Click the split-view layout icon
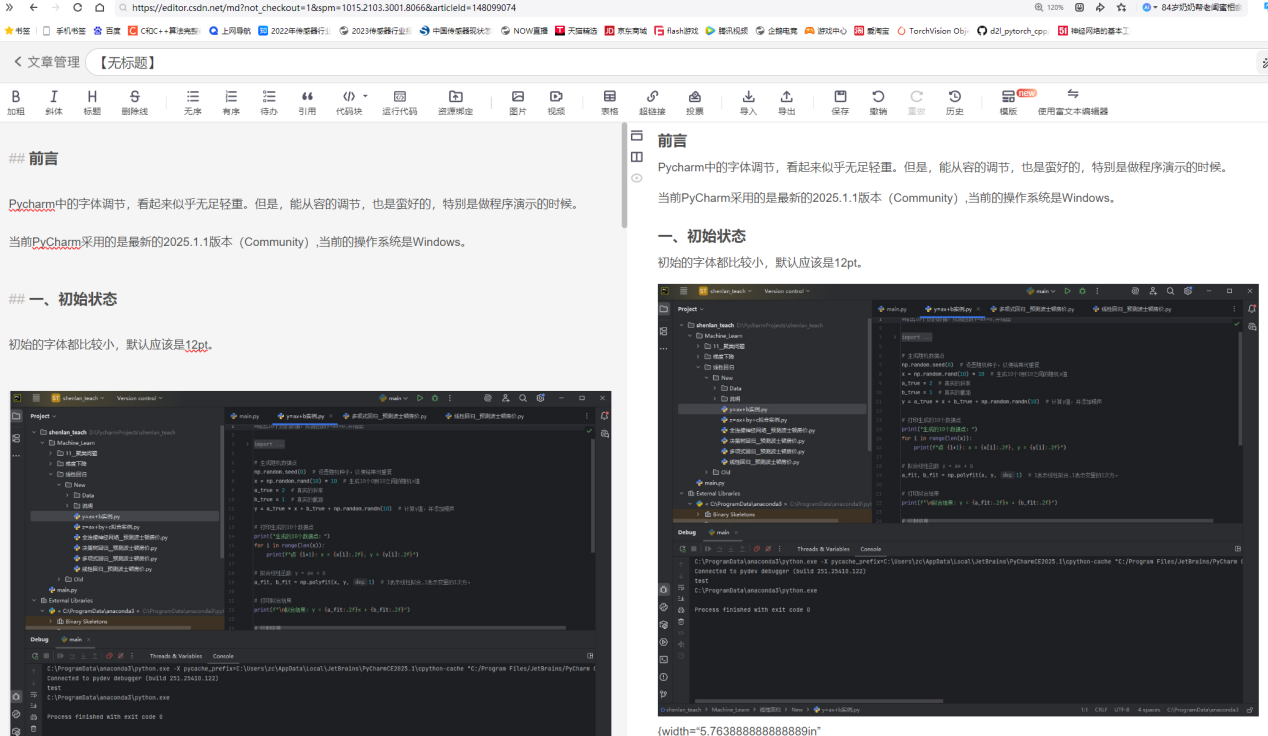The image size is (1268, 736). click(x=637, y=157)
